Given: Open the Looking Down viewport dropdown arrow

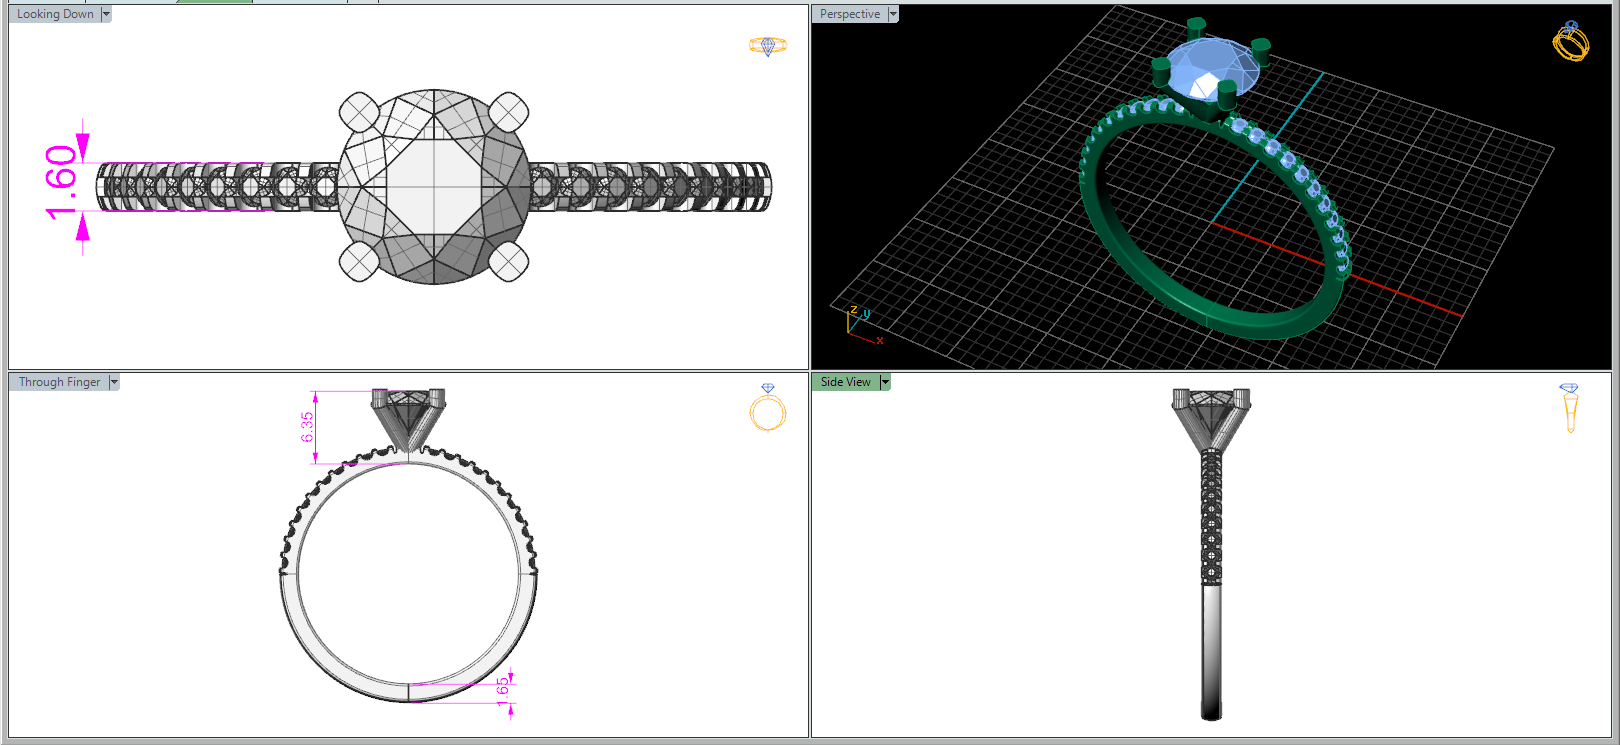Looking at the screenshot, I should (x=106, y=14).
